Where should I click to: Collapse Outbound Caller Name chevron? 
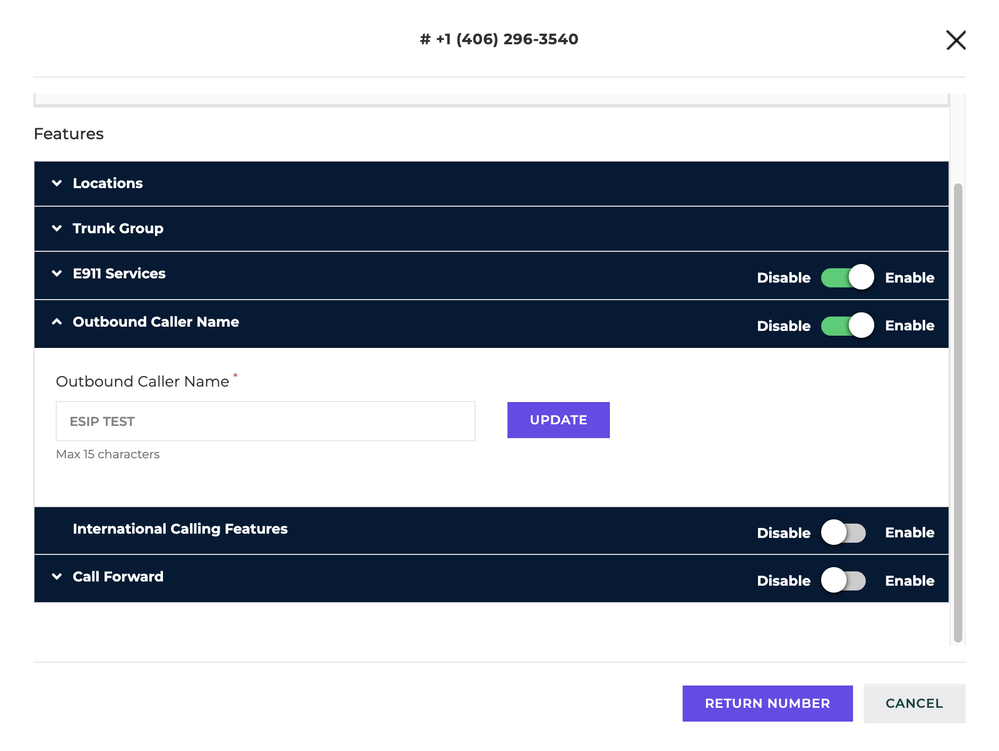(x=57, y=322)
